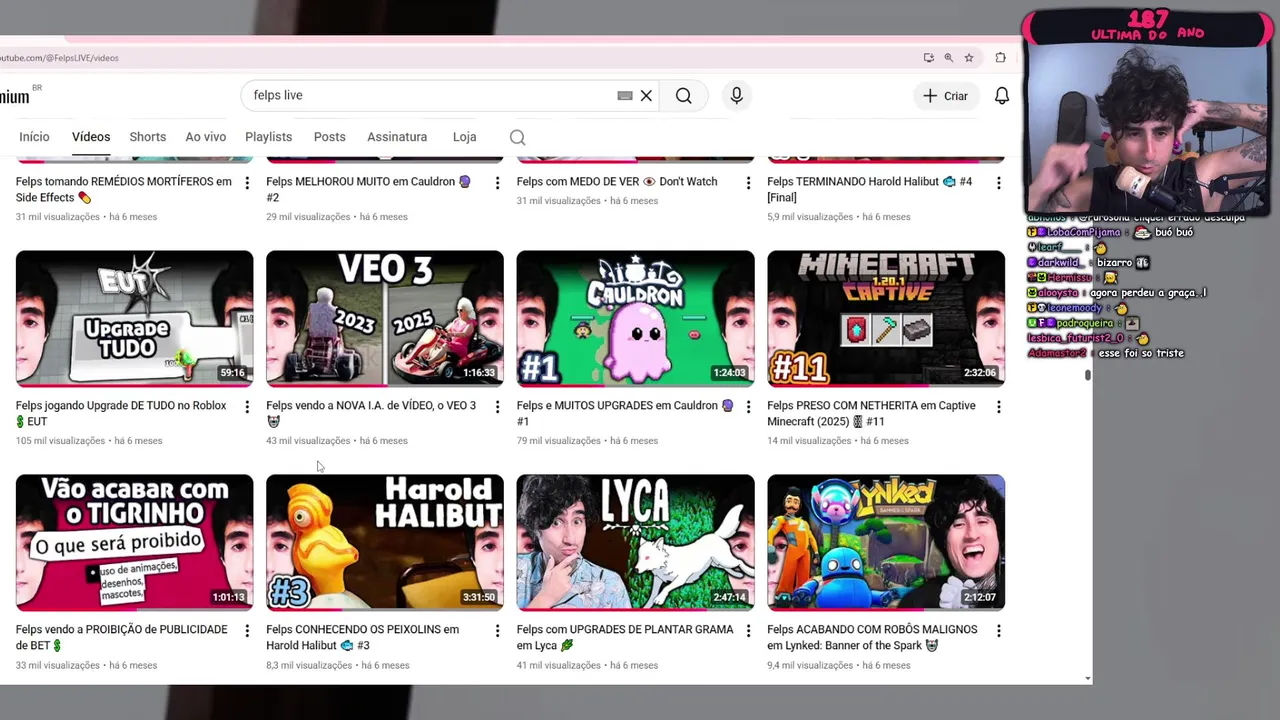
Task: Click the Criar button
Action: 945,96
